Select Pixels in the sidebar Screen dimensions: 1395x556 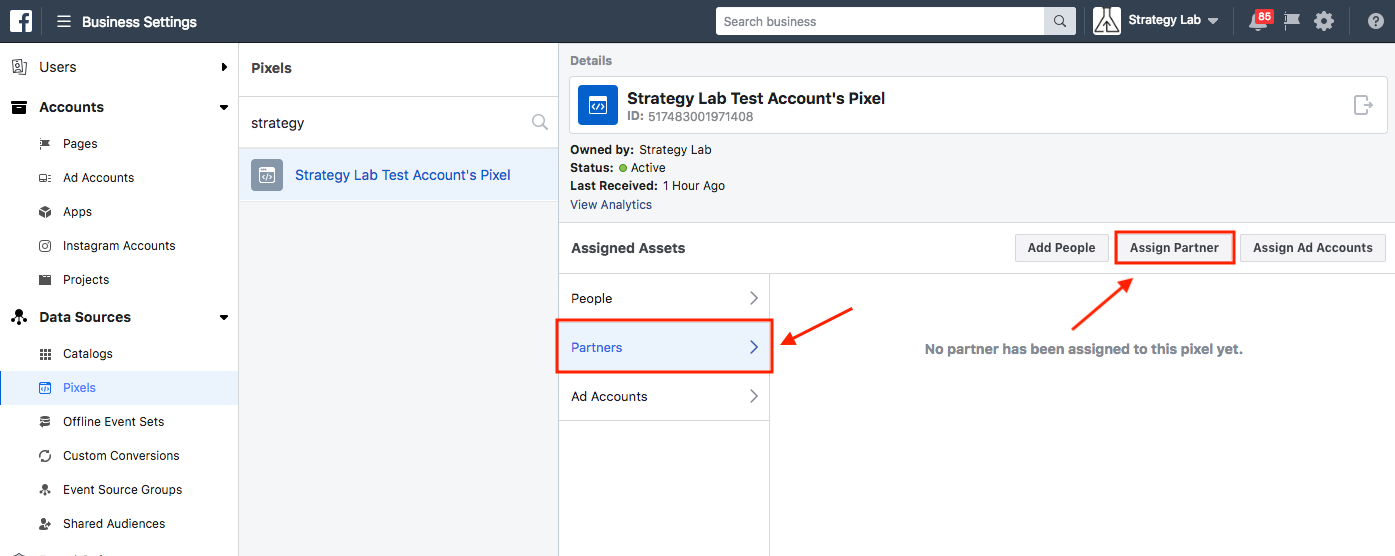click(x=119, y=388)
